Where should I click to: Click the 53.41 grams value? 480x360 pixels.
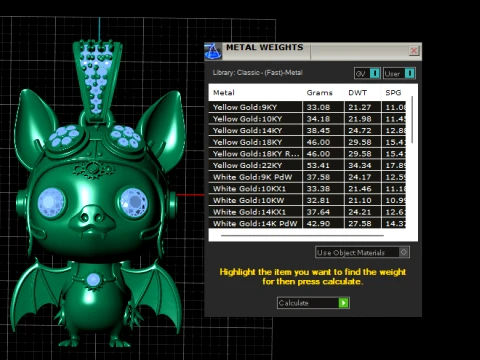(x=318, y=165)
